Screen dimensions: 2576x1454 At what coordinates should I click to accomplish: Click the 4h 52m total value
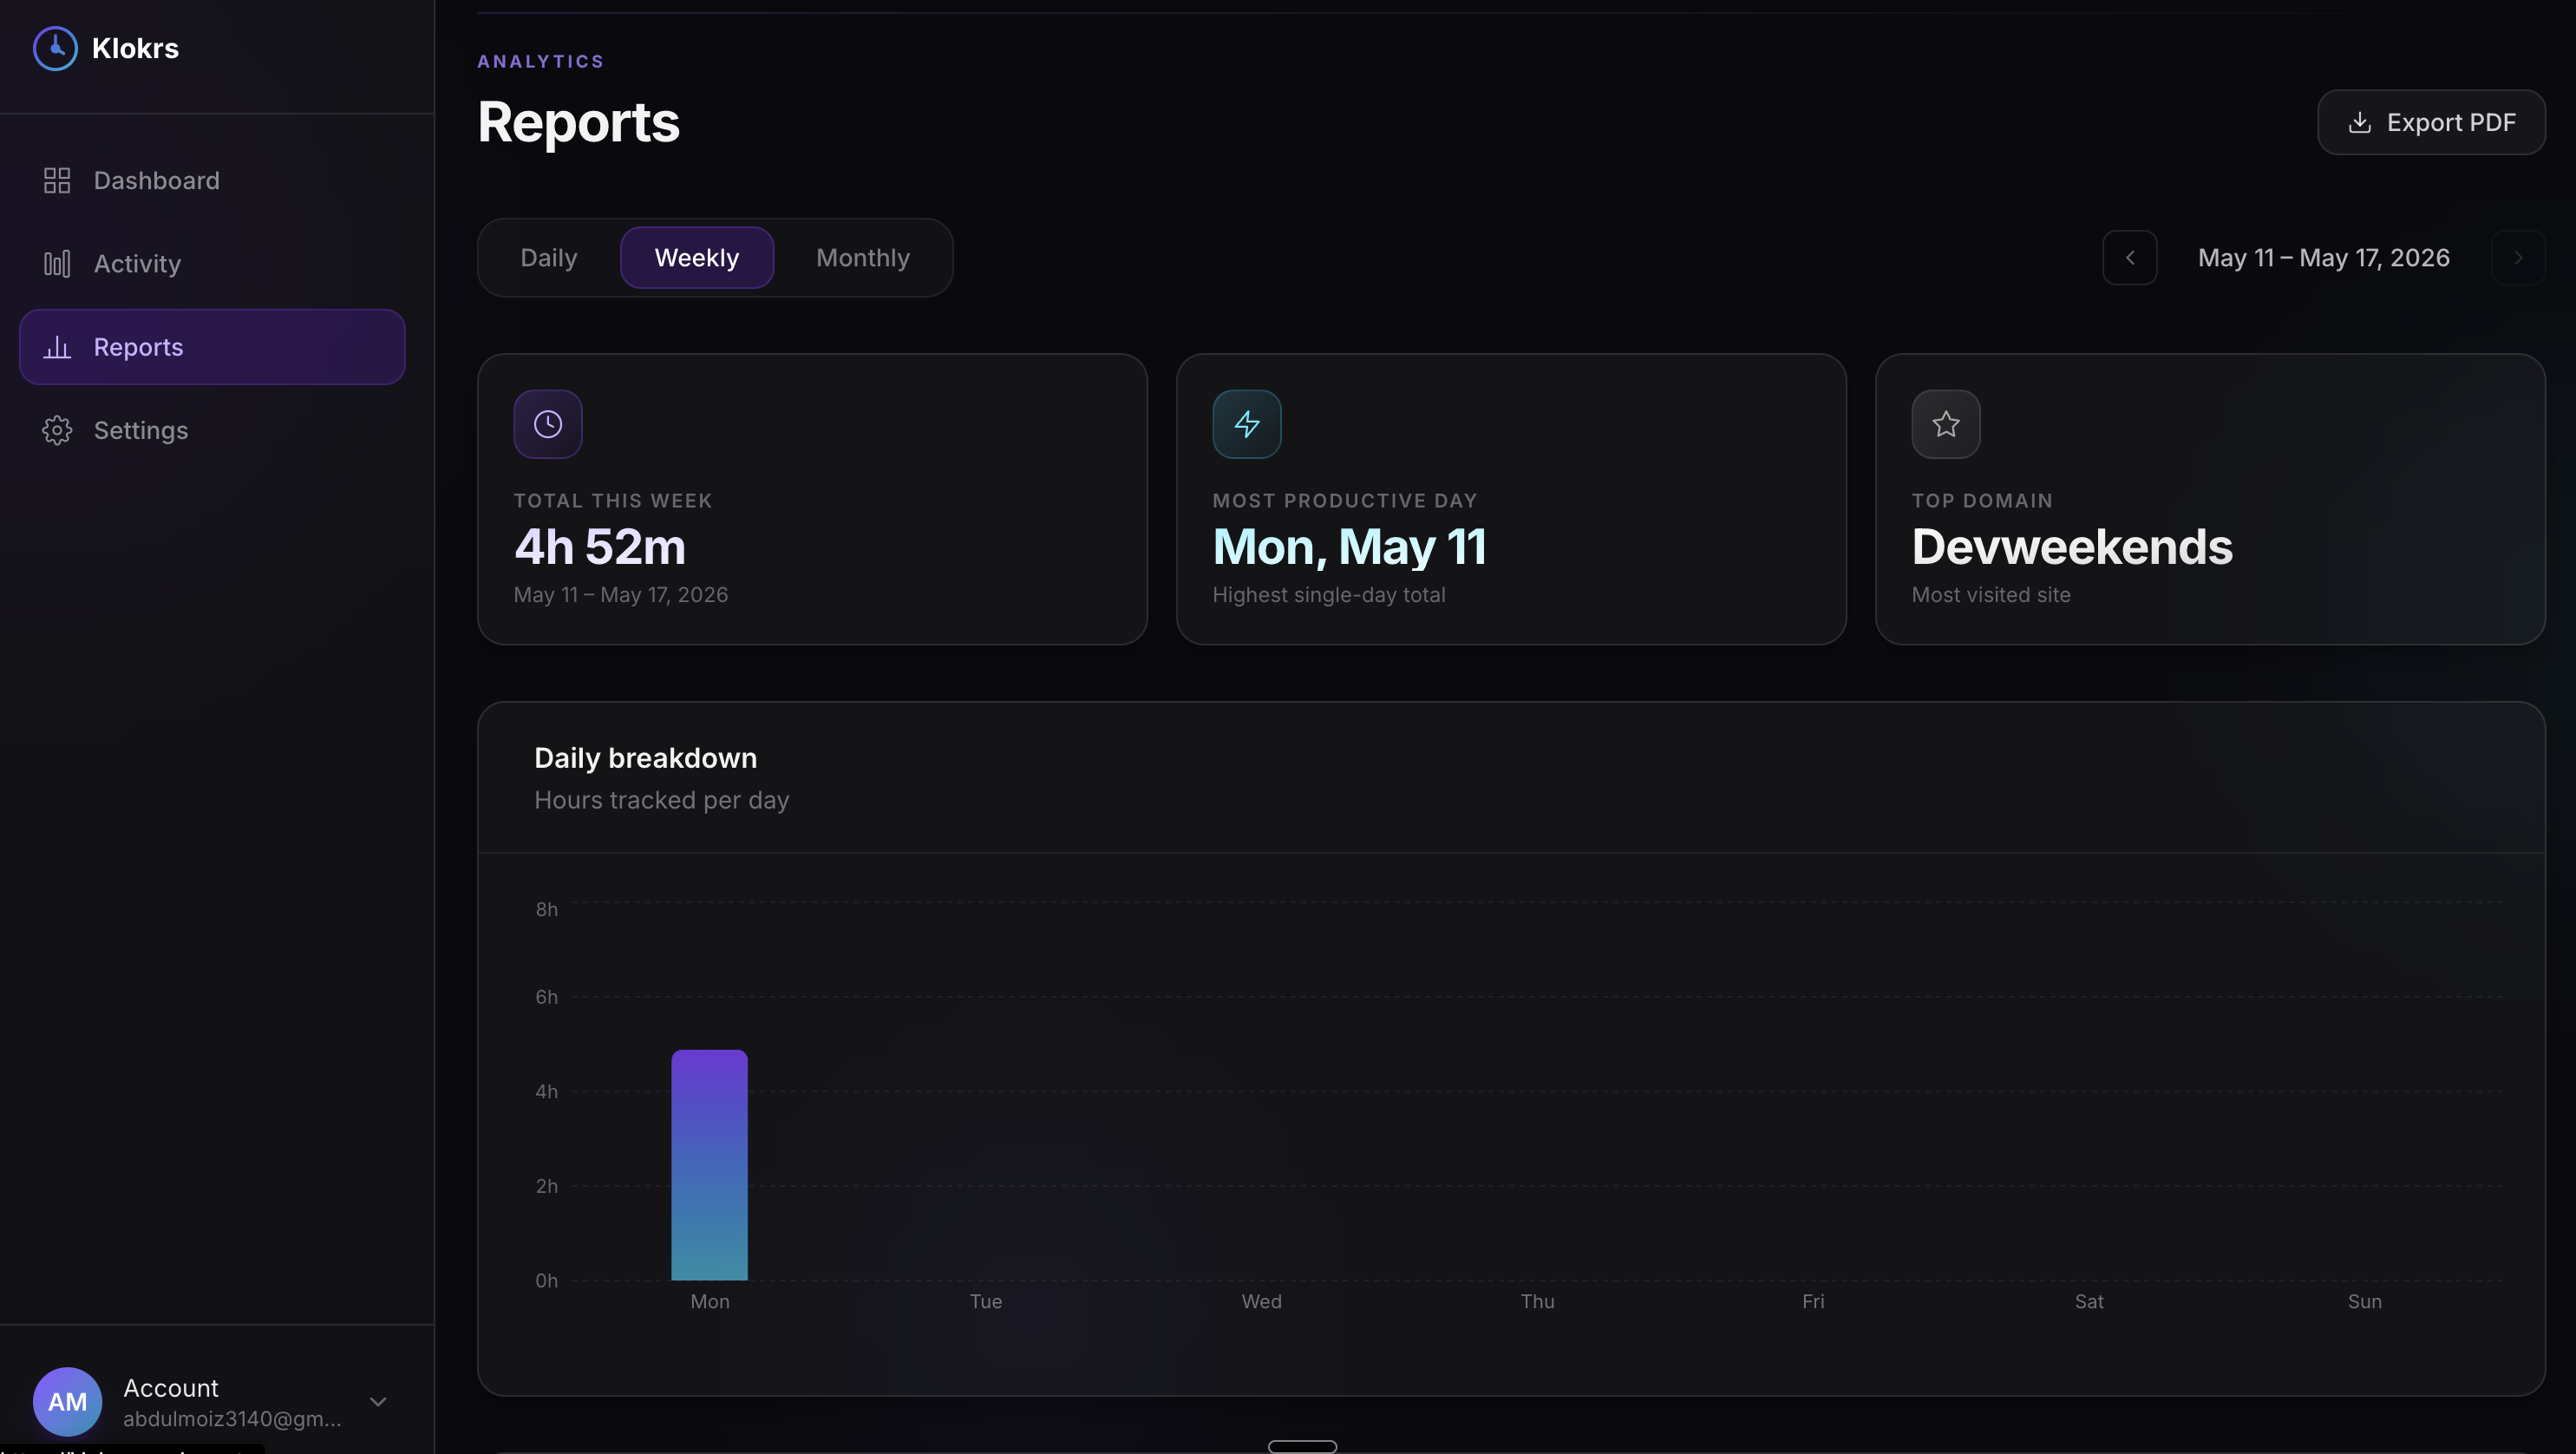[x=600, y=547]
